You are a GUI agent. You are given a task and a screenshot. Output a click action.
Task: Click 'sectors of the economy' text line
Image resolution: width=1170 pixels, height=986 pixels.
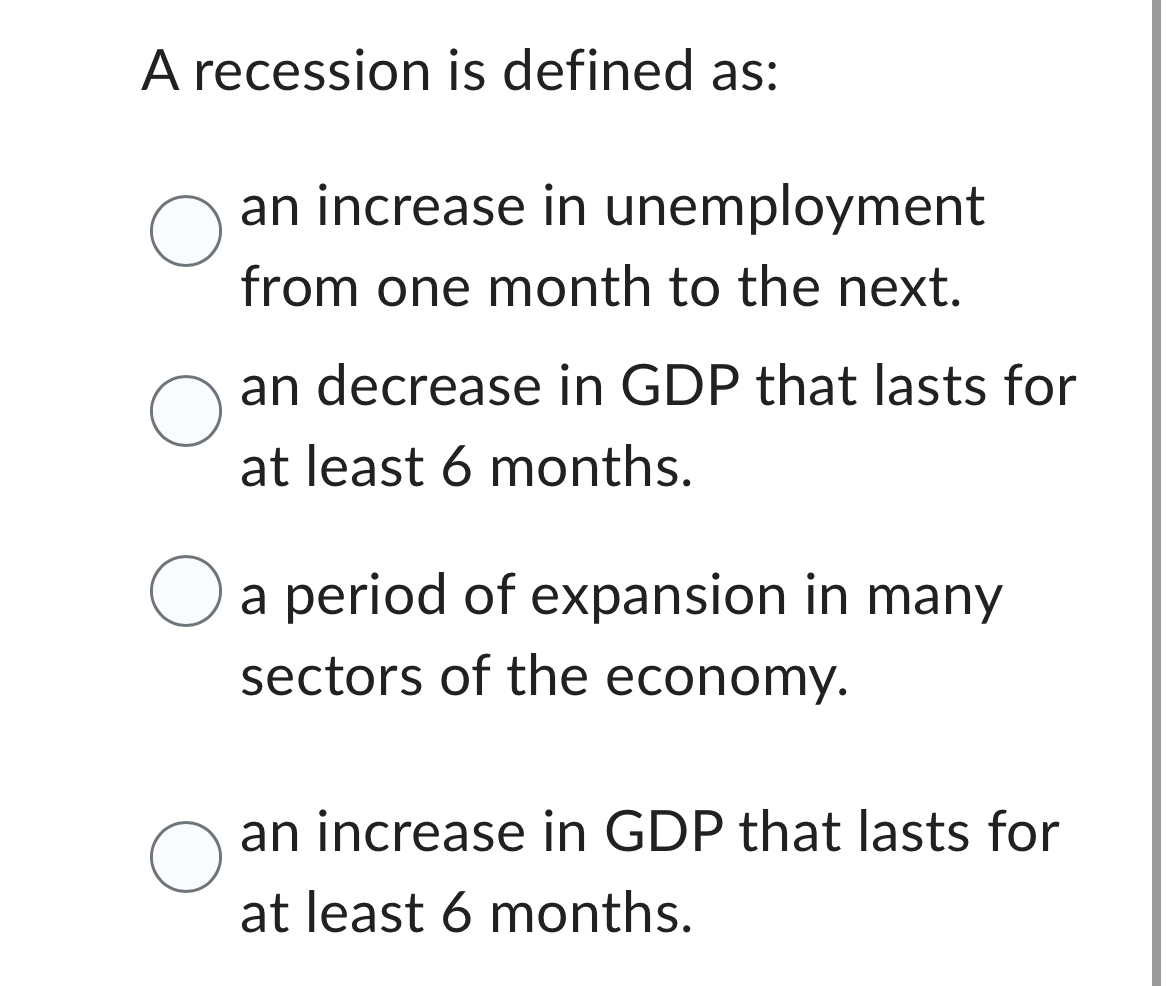tap(545, 676)
